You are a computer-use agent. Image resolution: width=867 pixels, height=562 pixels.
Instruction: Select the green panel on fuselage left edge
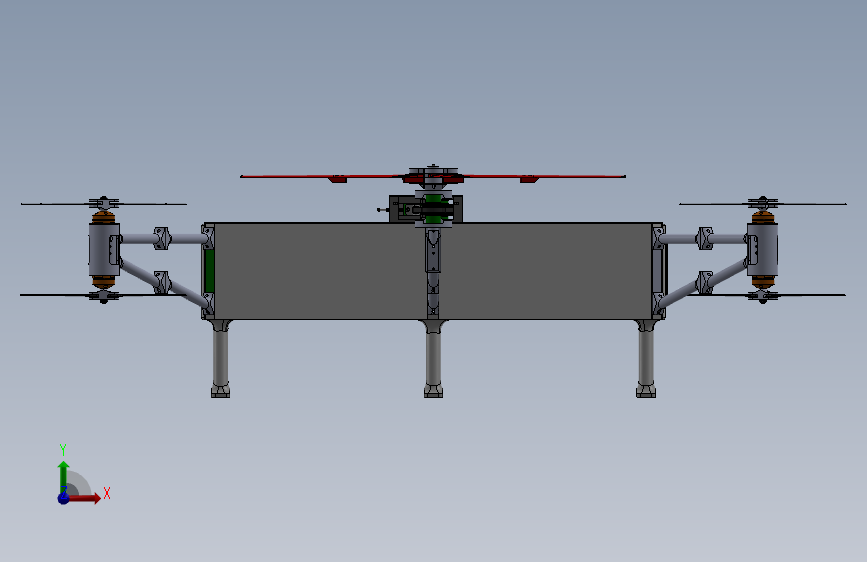(x=209, y=270)
